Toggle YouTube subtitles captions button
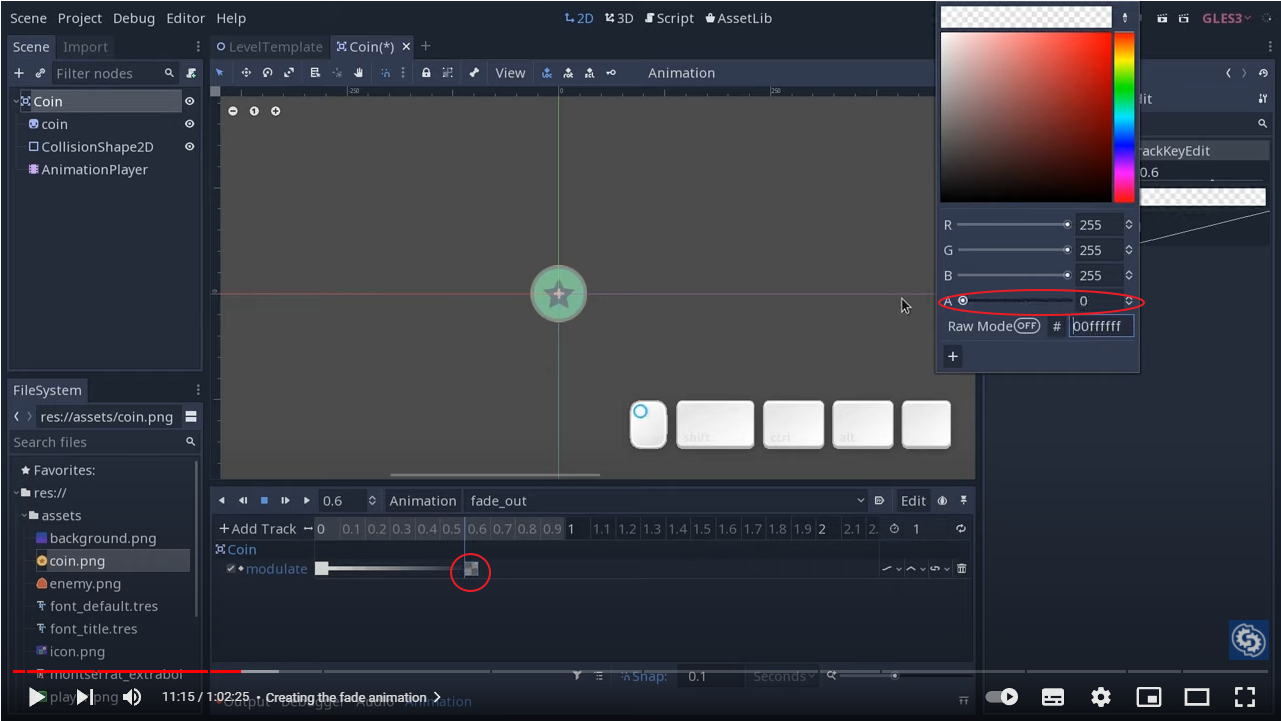The height and width of the screenshot is (721, 1281). [1053, 697]
